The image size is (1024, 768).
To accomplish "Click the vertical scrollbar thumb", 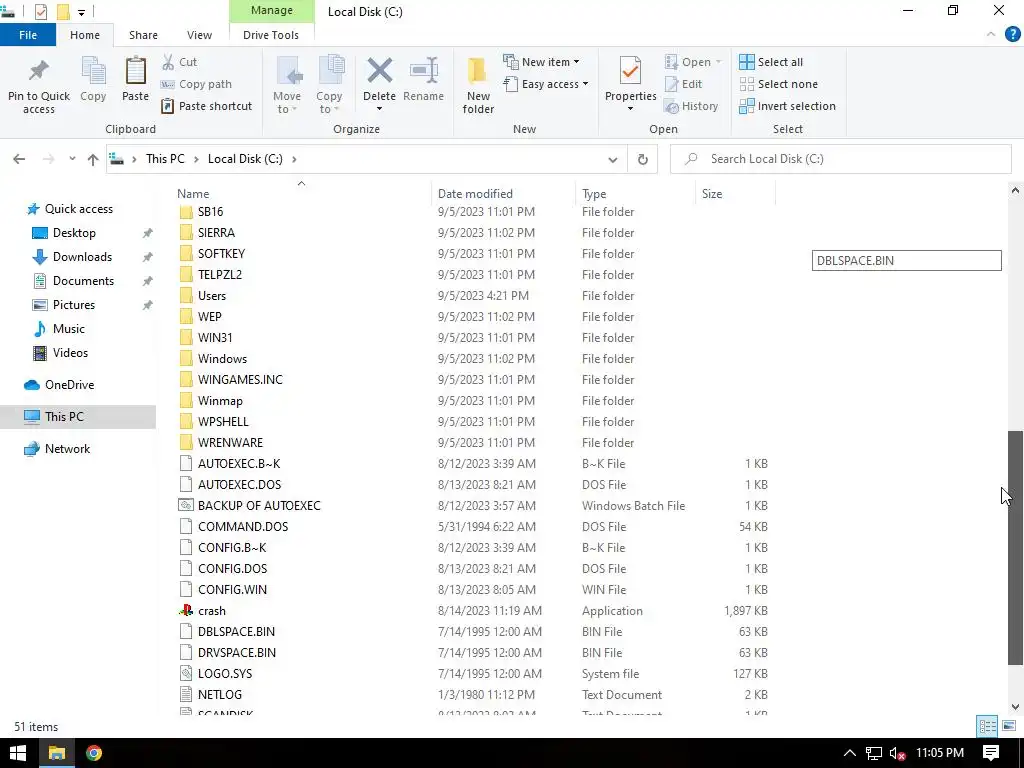I will (x=1015, y=548).
